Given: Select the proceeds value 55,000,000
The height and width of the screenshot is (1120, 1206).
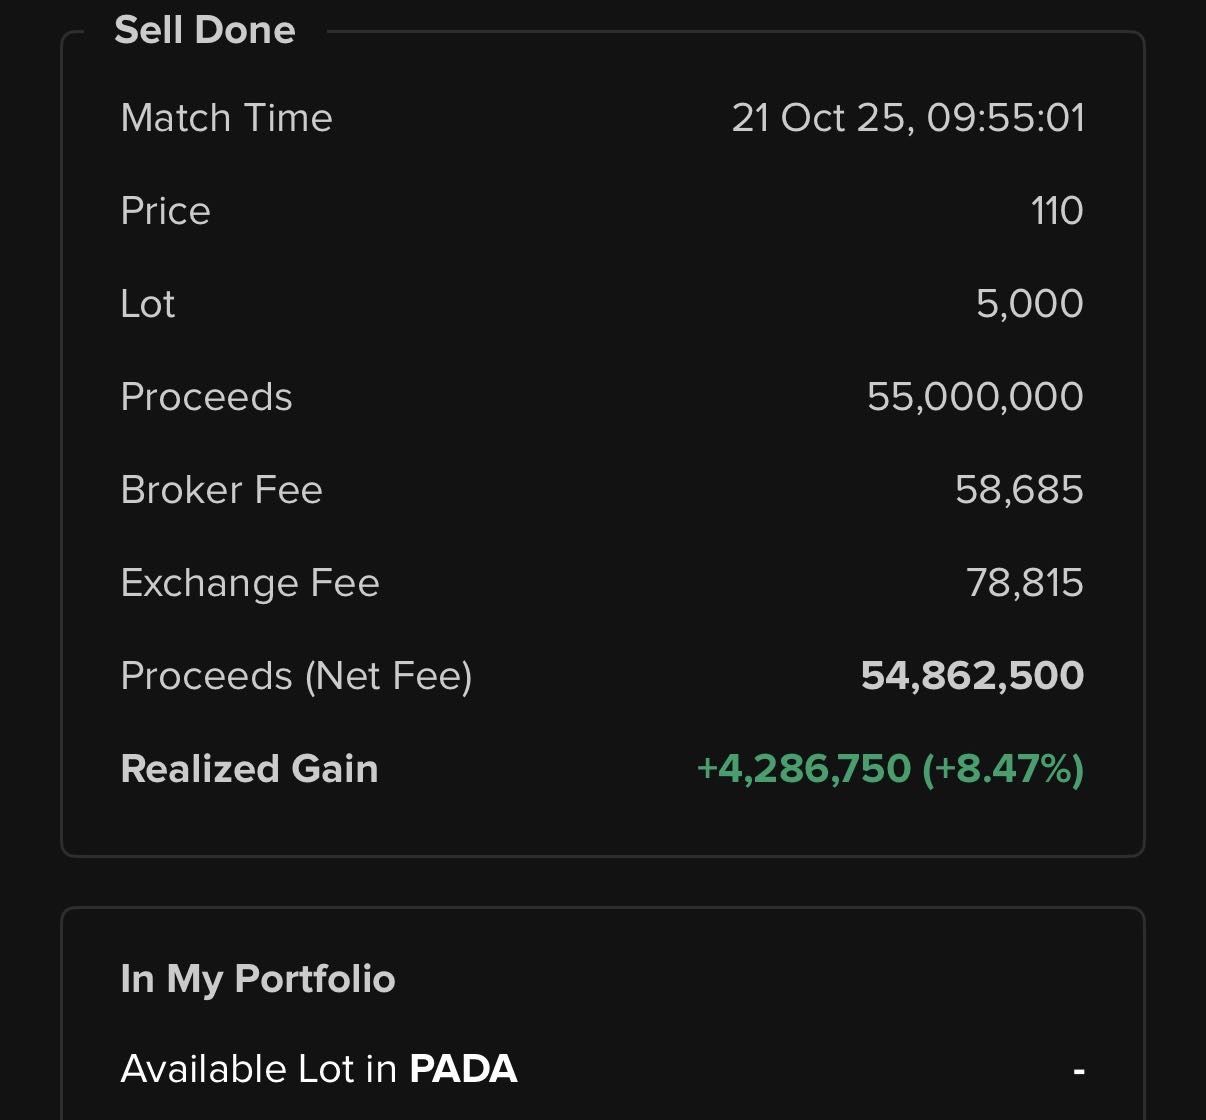Looking at the screenshot, I should [x=975, y=397].
